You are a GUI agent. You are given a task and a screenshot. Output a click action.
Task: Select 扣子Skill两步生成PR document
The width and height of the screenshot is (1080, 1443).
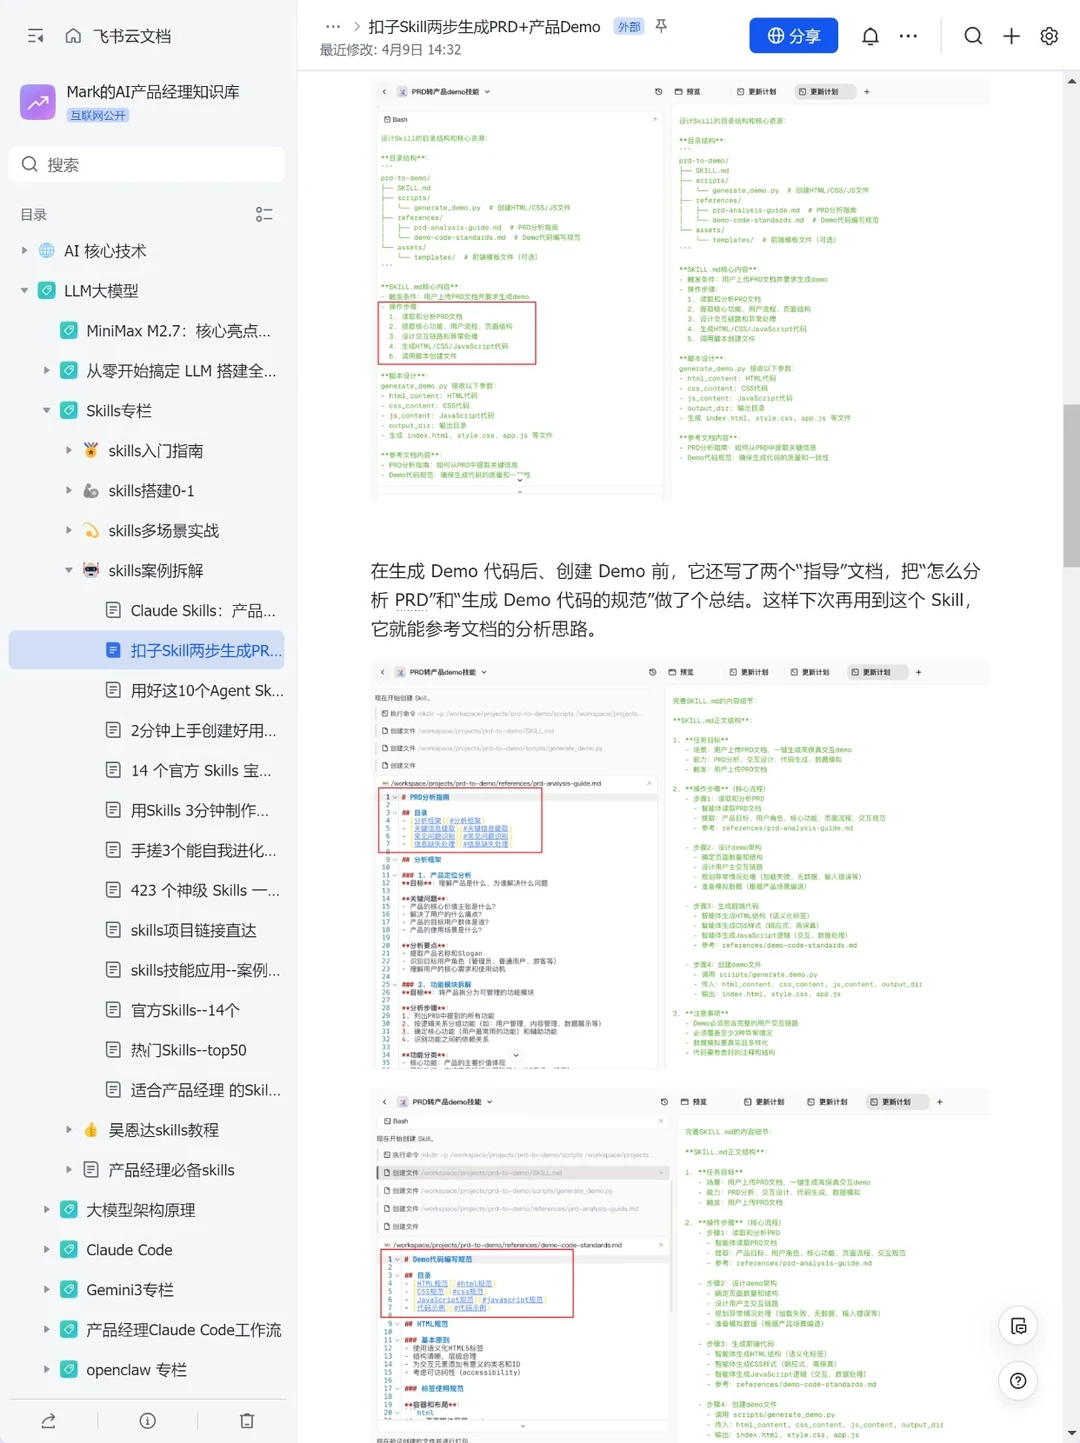coord(147,650)
